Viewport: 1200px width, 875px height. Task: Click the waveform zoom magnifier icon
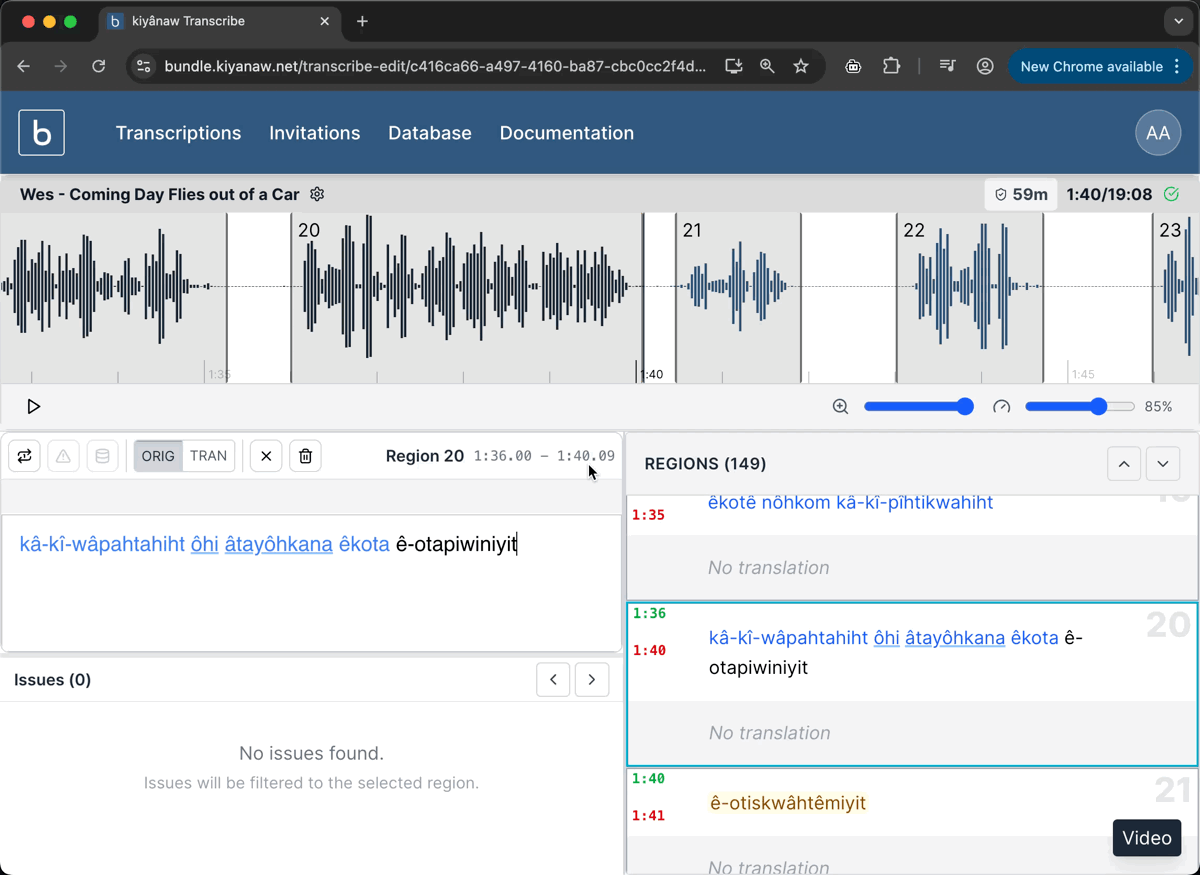840,407
